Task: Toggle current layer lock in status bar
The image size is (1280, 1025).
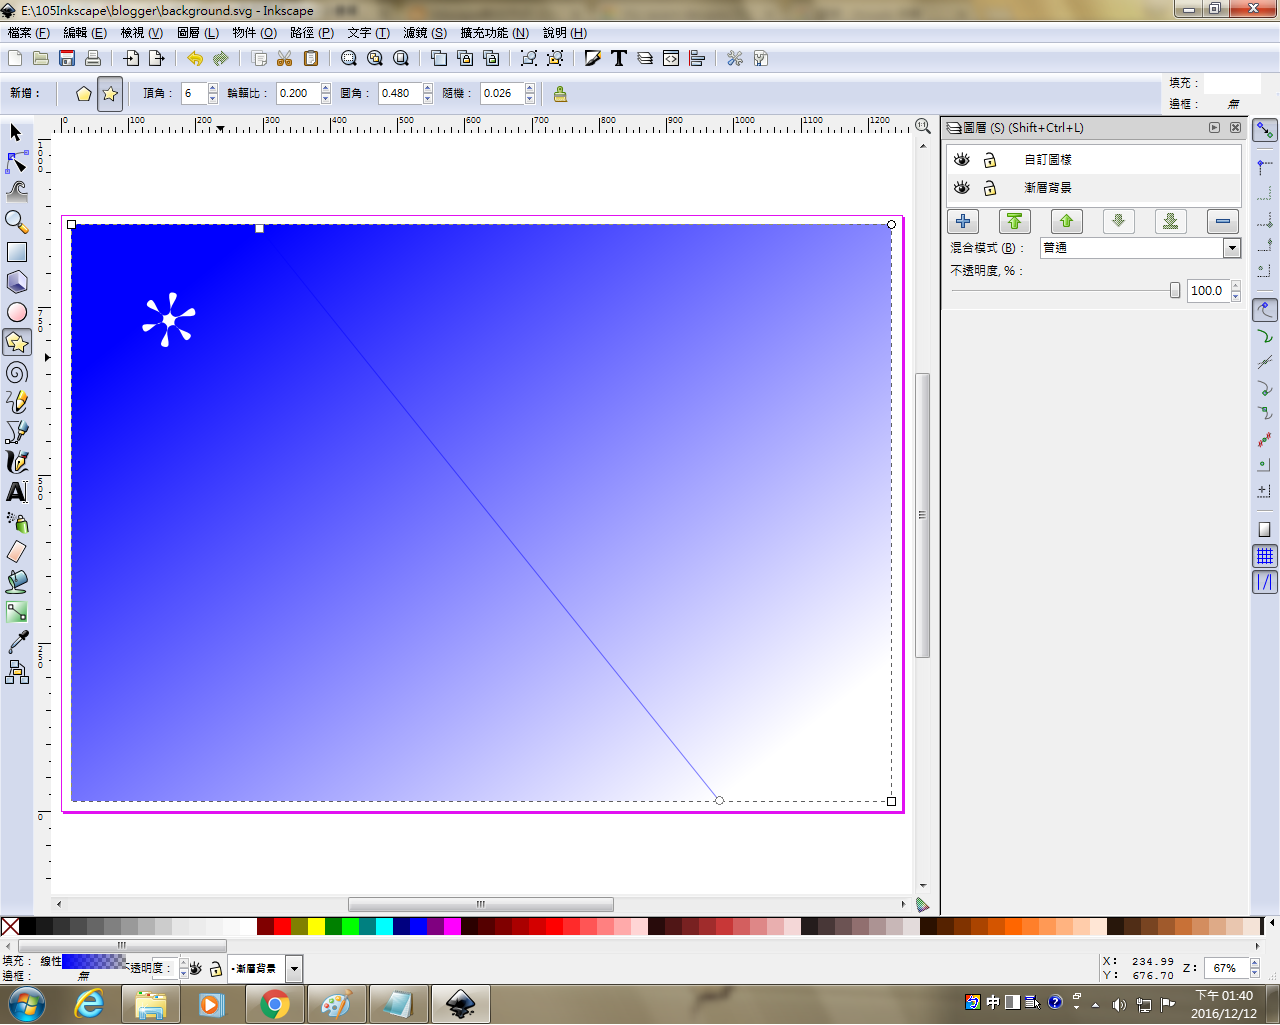Action: pos(215,969)
